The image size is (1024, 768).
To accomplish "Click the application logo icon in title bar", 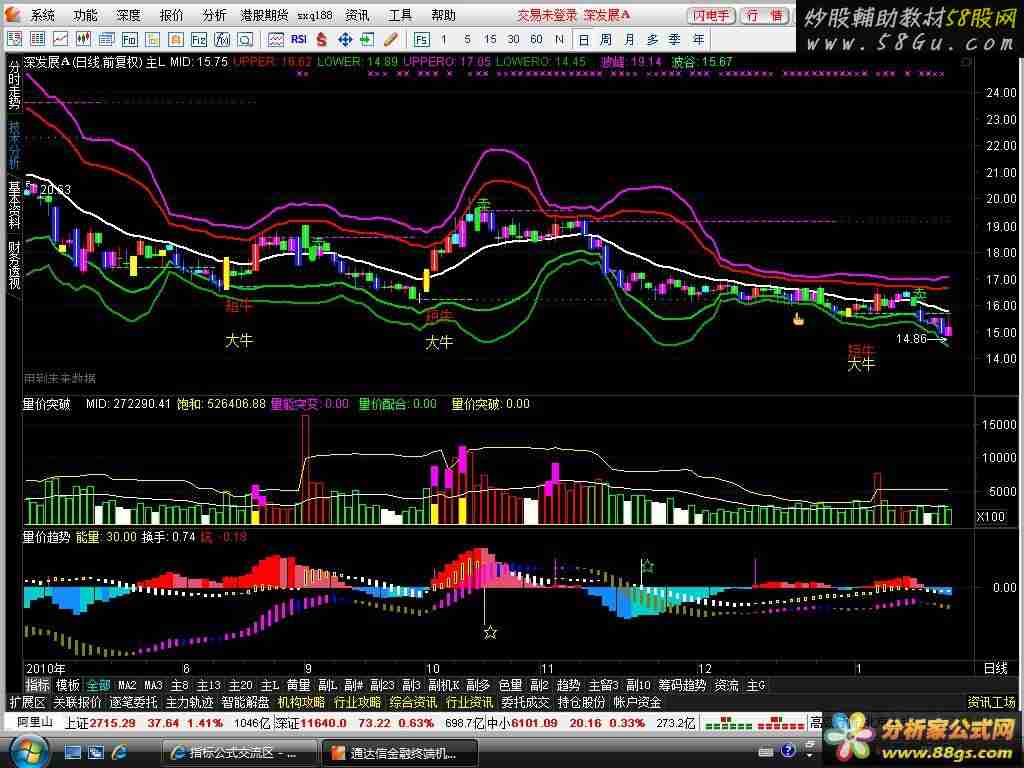I will (13, 14).
